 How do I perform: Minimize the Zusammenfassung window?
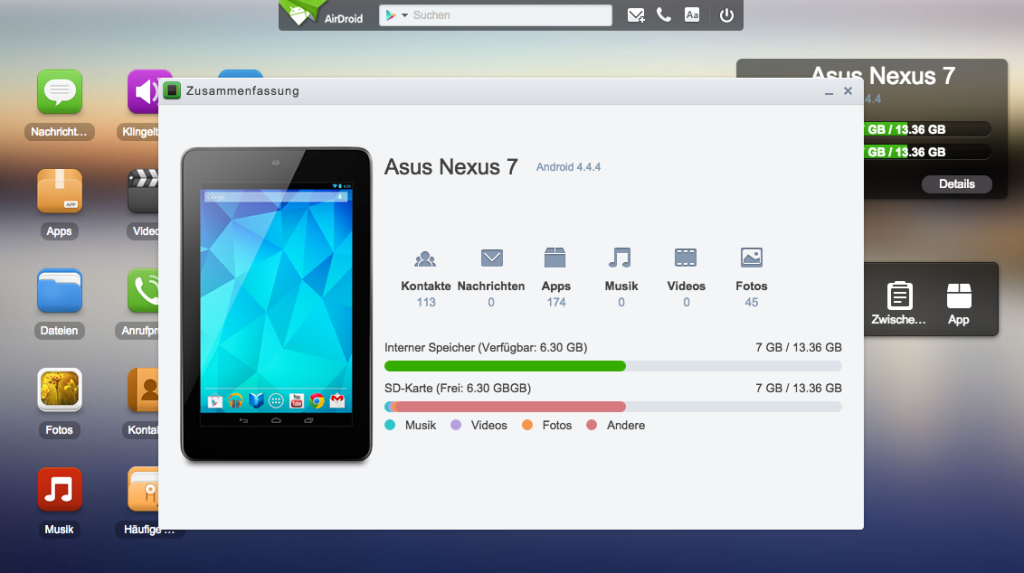click(x=829, y=91)
